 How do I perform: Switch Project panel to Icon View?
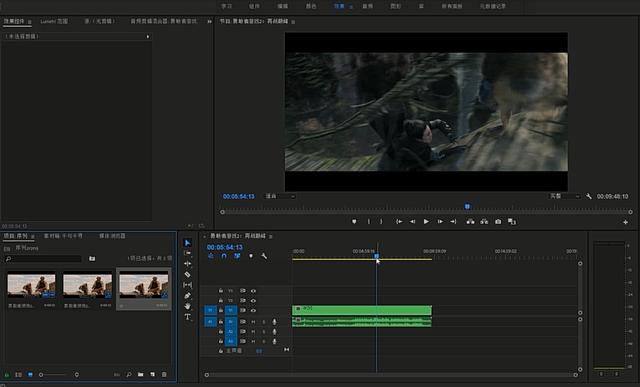coord(30,374)
